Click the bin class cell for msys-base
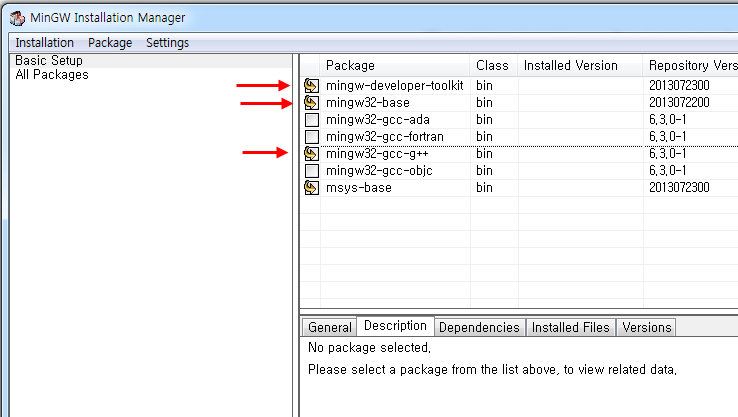This screenshot has width=738, height=417. pyautogui.click(x=484, y=187)
